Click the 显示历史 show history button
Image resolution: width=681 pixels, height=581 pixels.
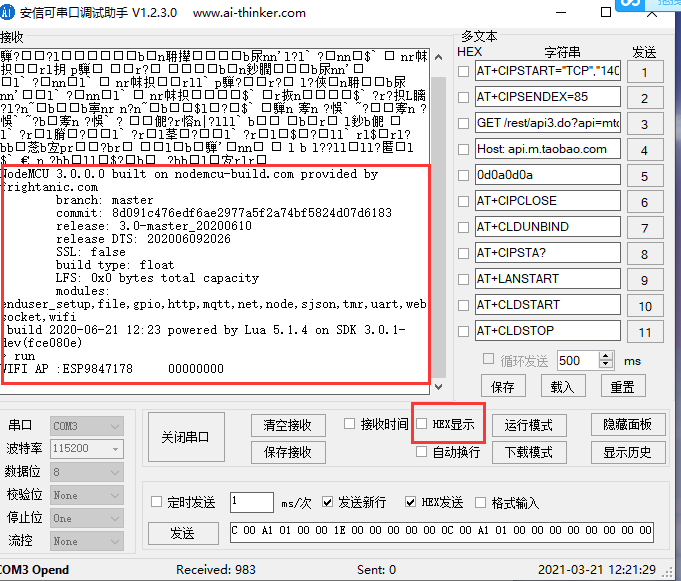[x=628, y=452]
